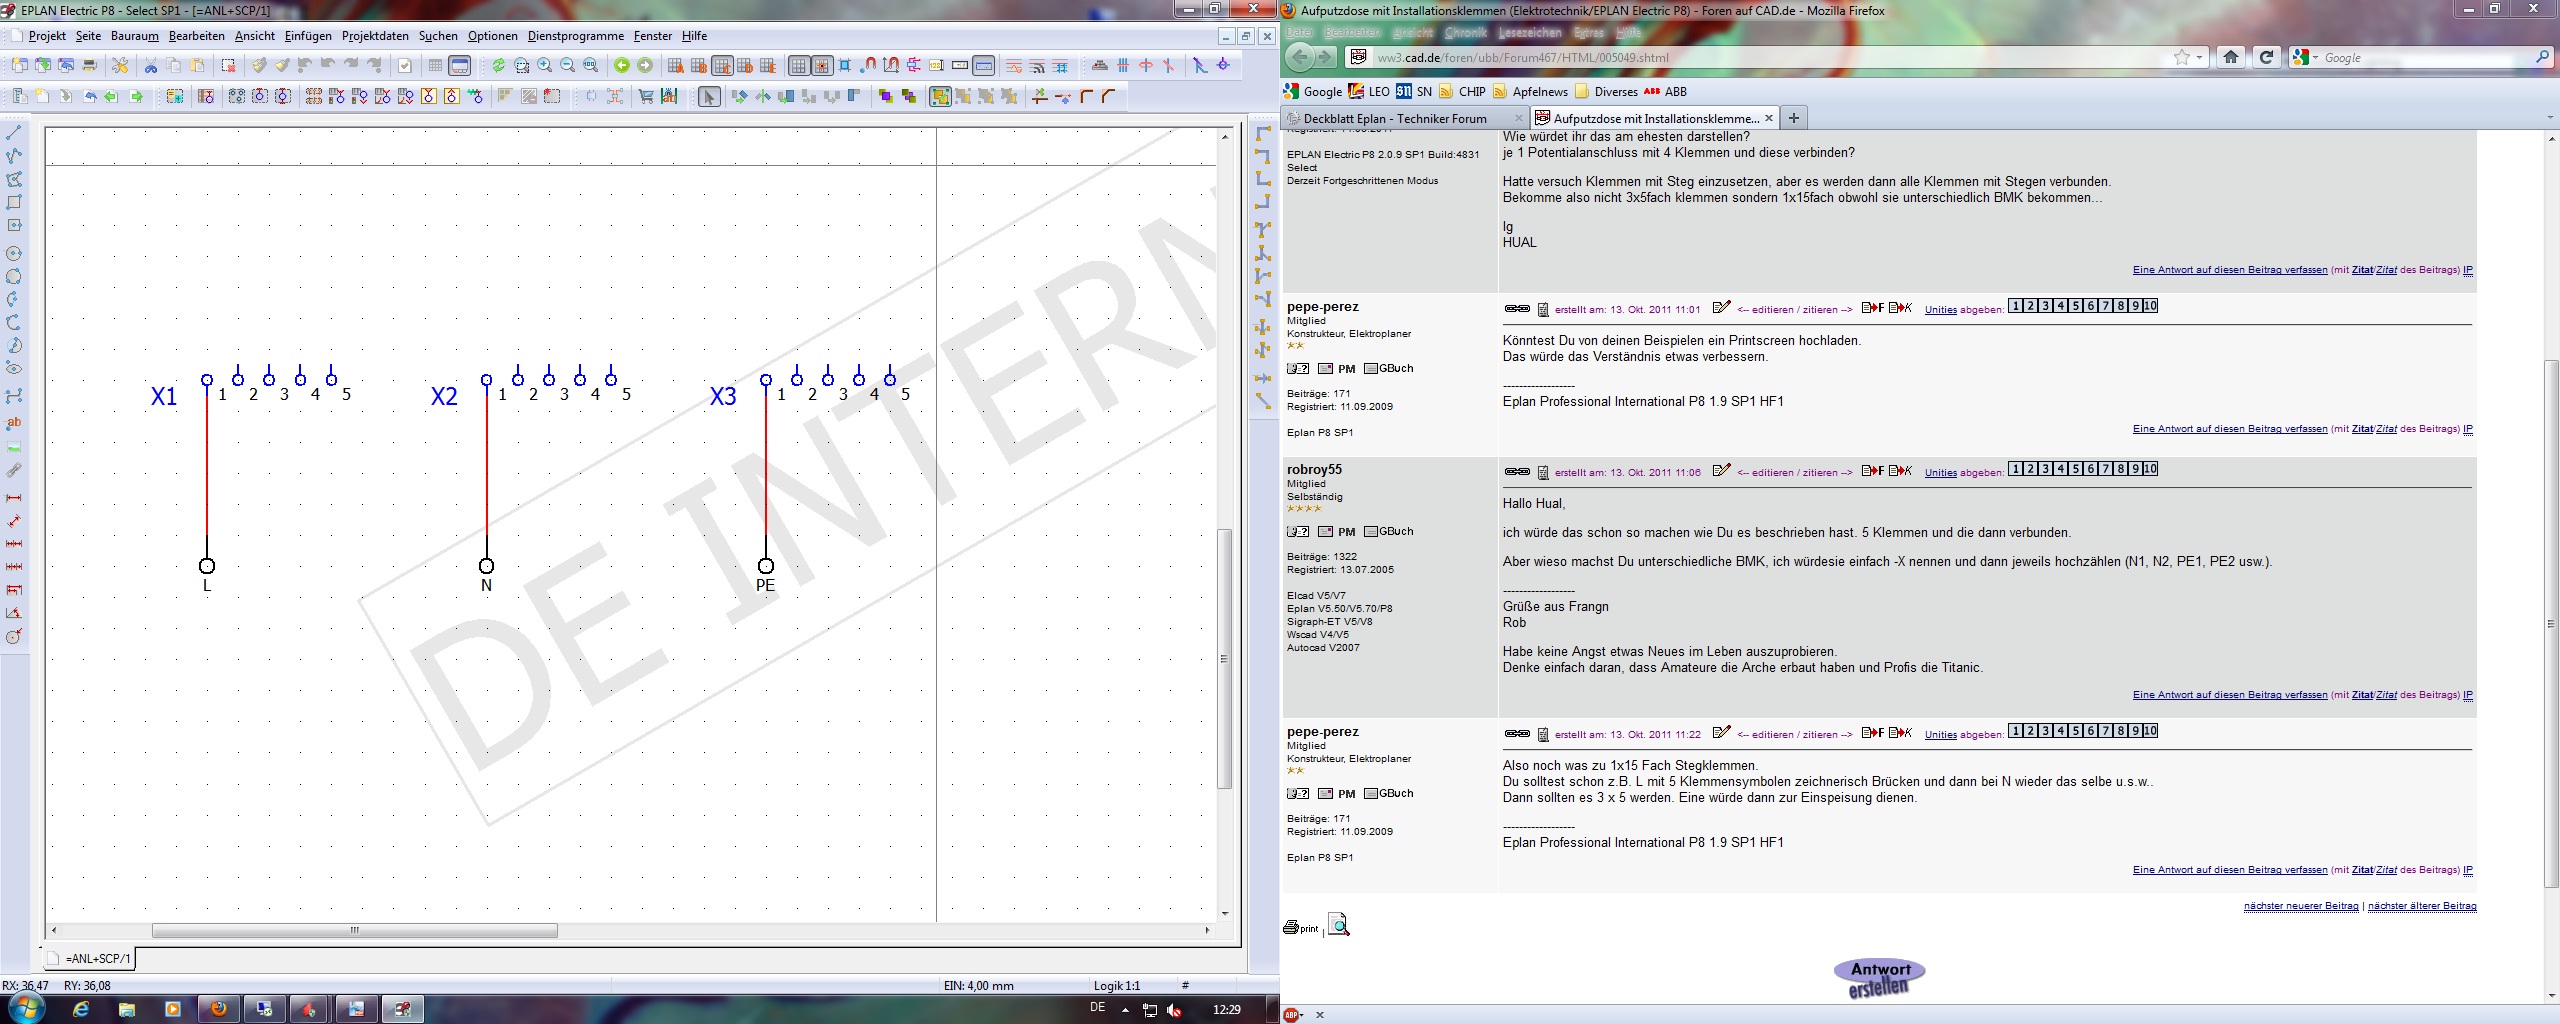Image resolution: width=2560 pixels, height=1024 pixels.
Task: Click the Firefox reload button
Action: (x=2267, y=57)
